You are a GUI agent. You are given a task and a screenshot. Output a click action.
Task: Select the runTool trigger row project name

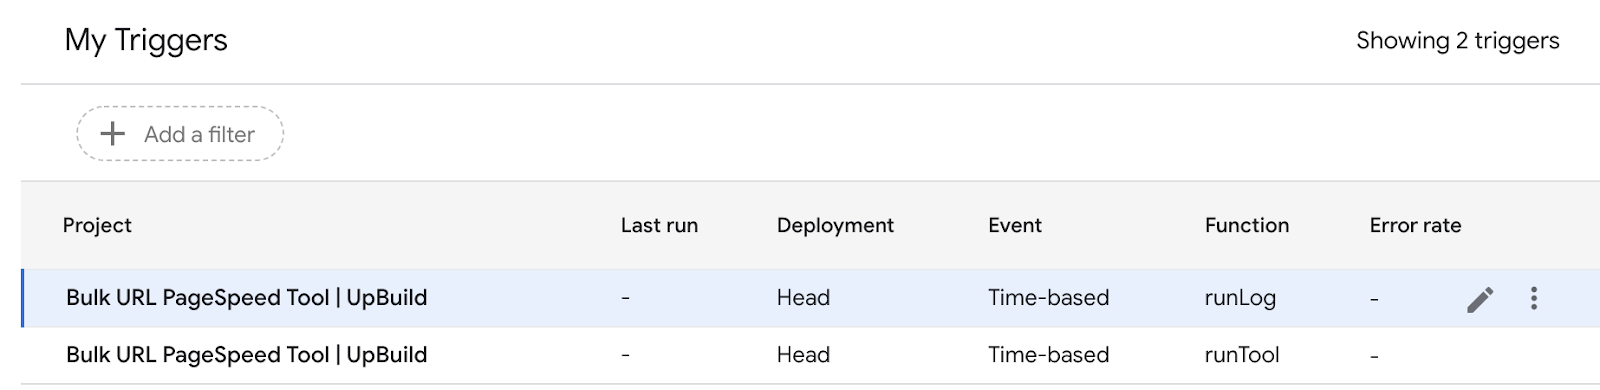tap(246, 355)
